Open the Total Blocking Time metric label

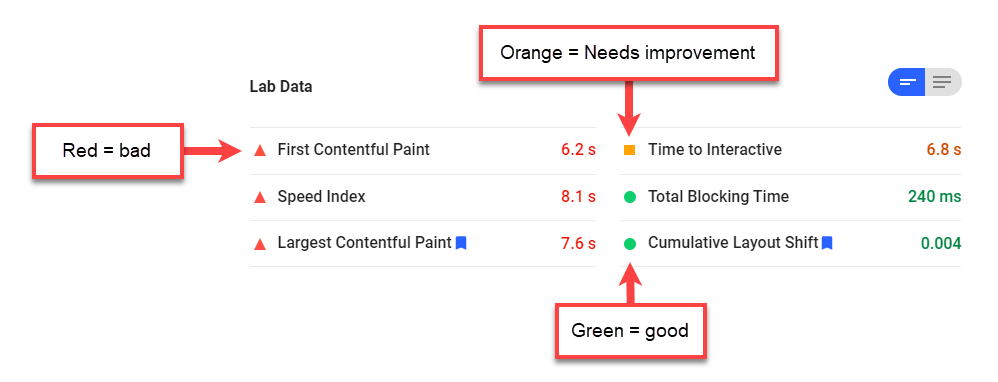click(718, 197)
